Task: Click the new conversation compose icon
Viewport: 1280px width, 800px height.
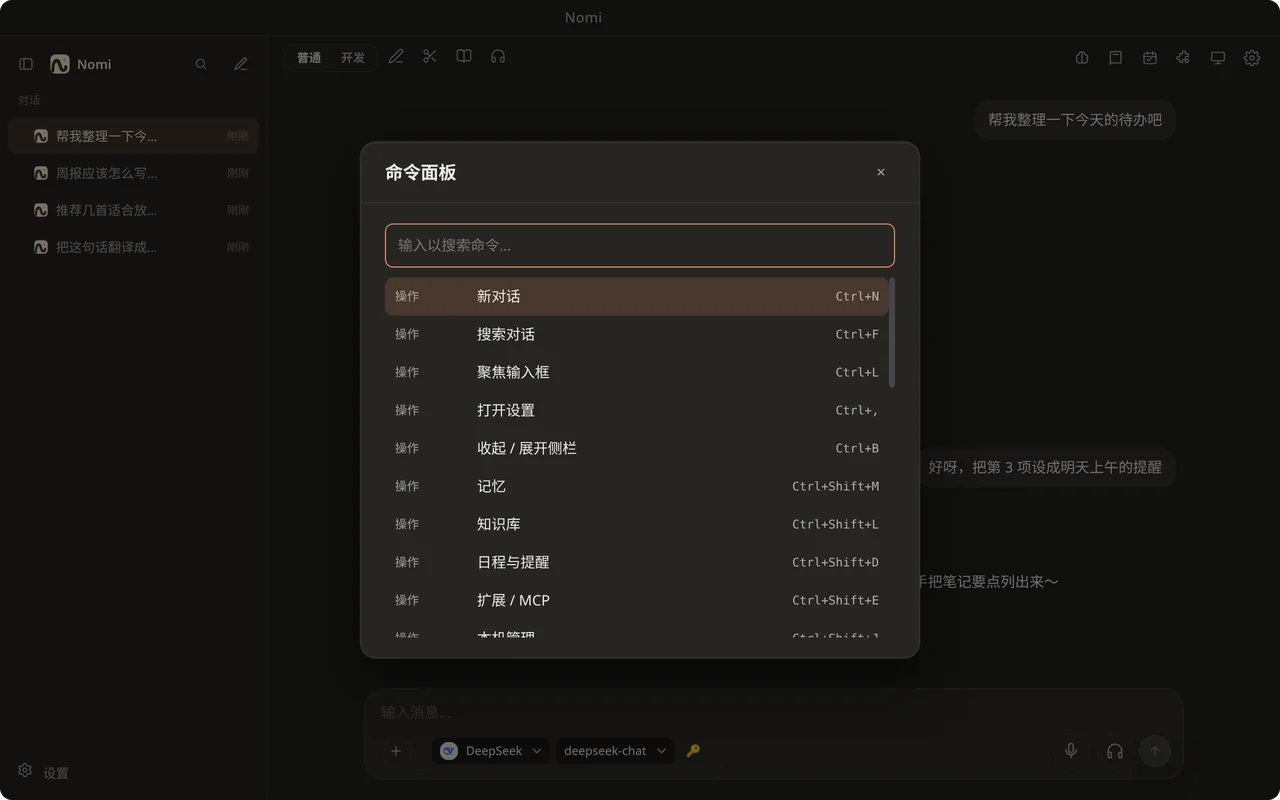Action: 241,64
